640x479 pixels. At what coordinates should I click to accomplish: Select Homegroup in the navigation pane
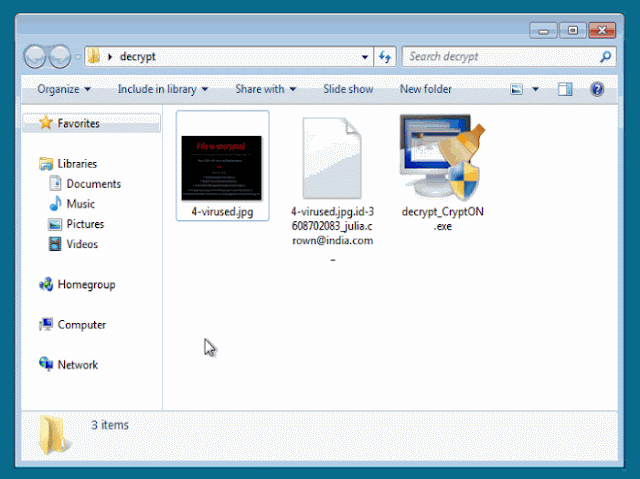[x=86, y=284]
